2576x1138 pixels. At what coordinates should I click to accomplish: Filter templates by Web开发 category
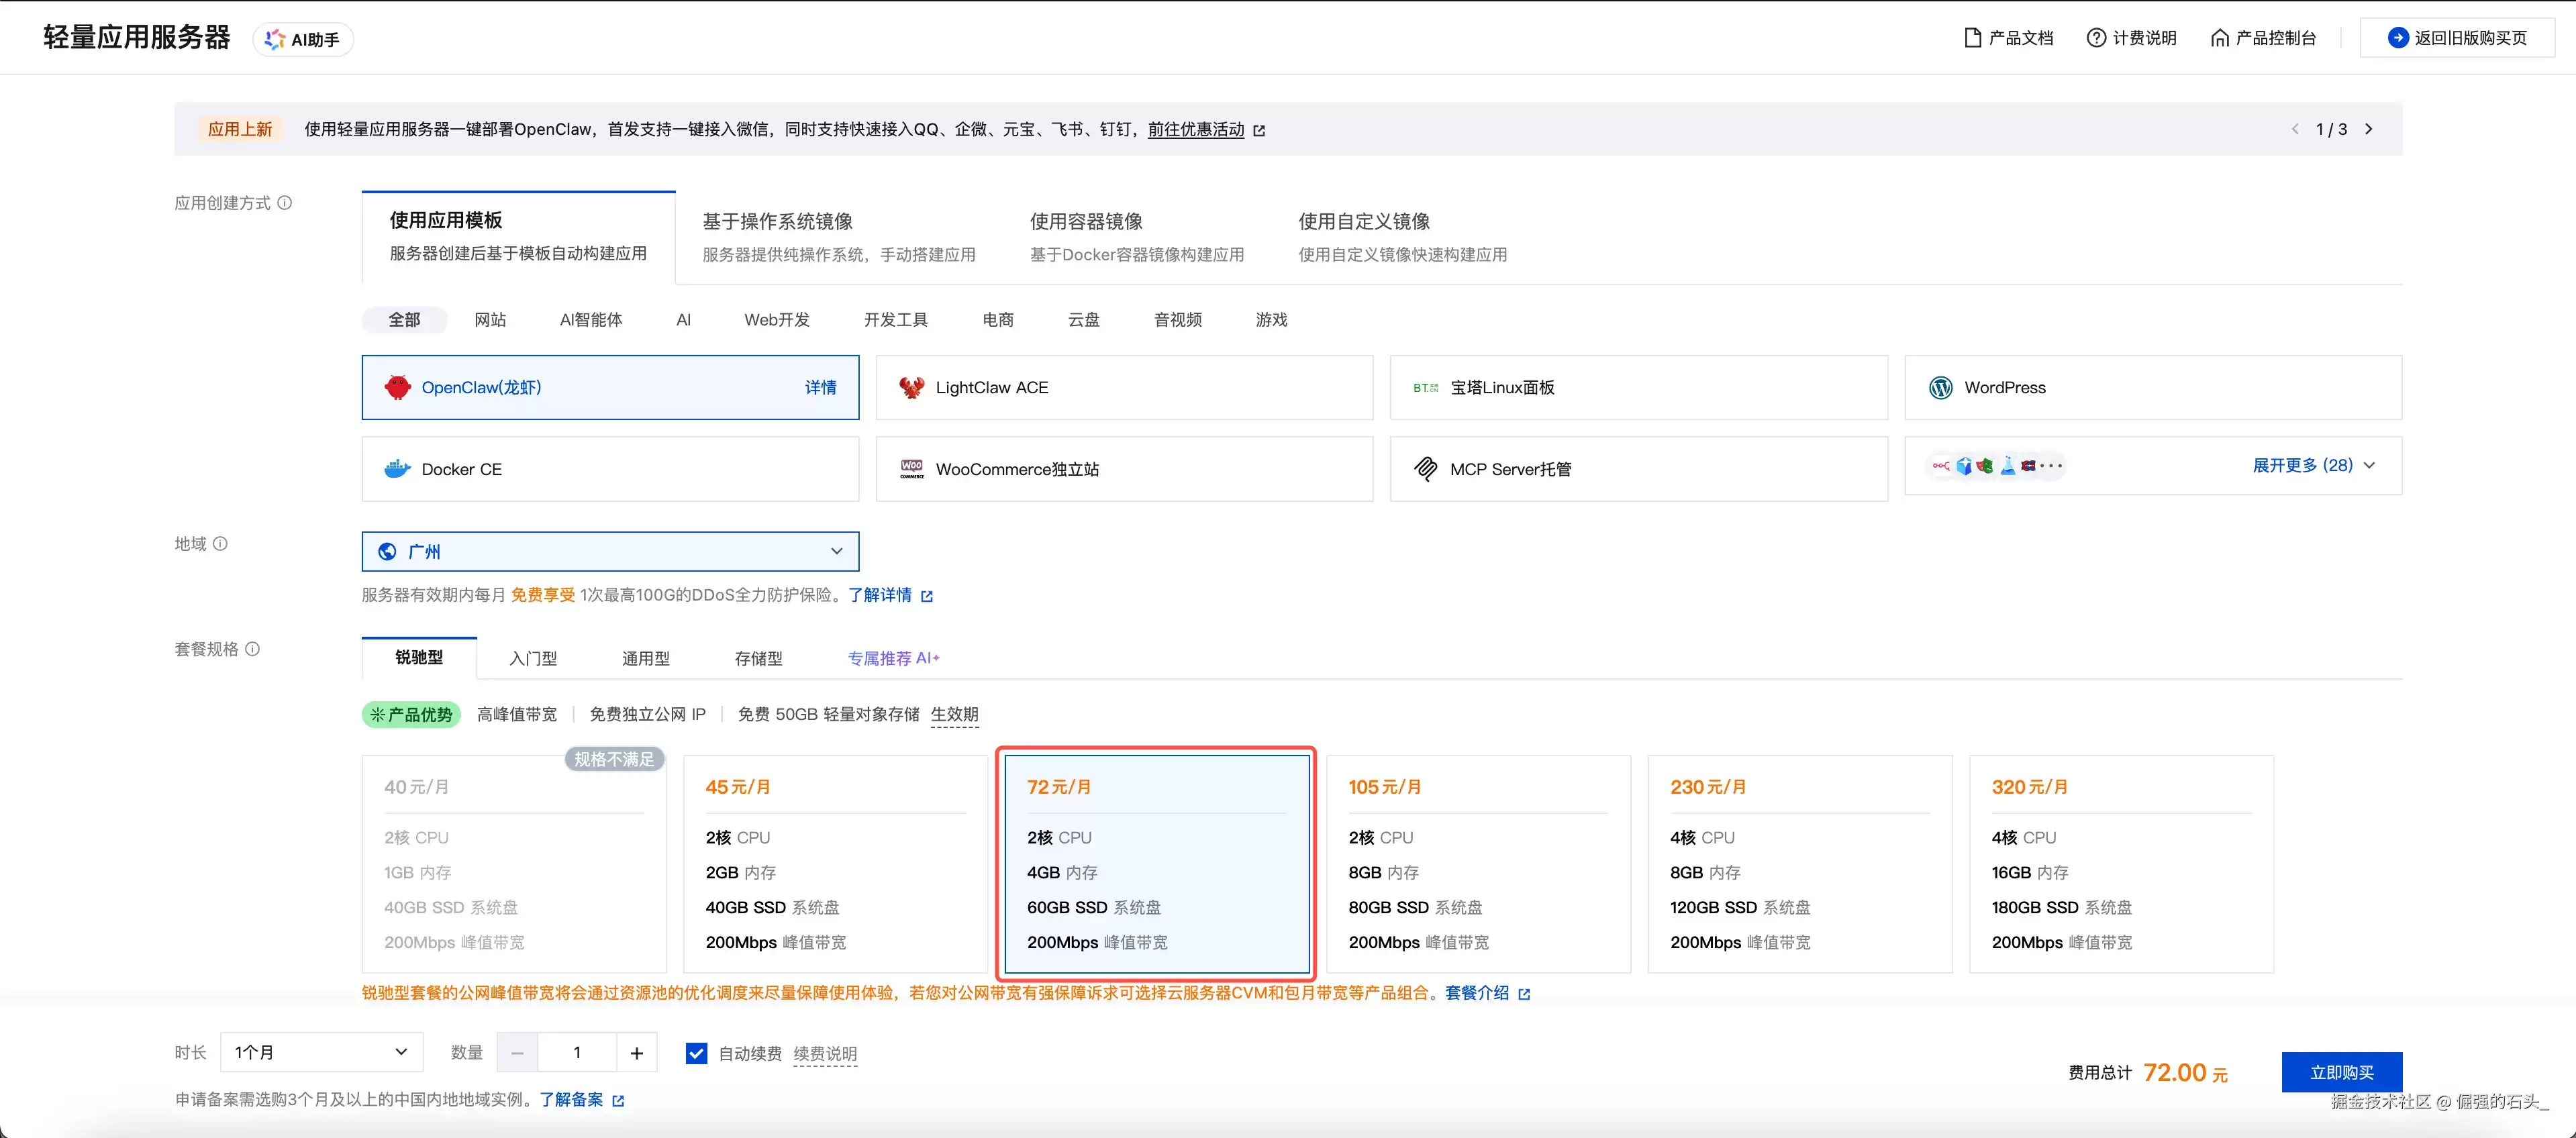pos(777,320)
